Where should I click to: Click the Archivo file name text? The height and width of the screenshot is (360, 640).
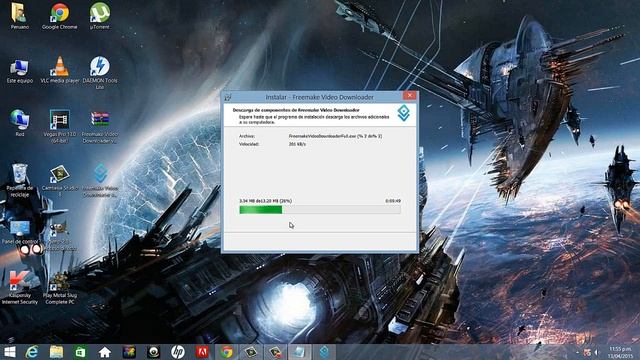(335, 136)
